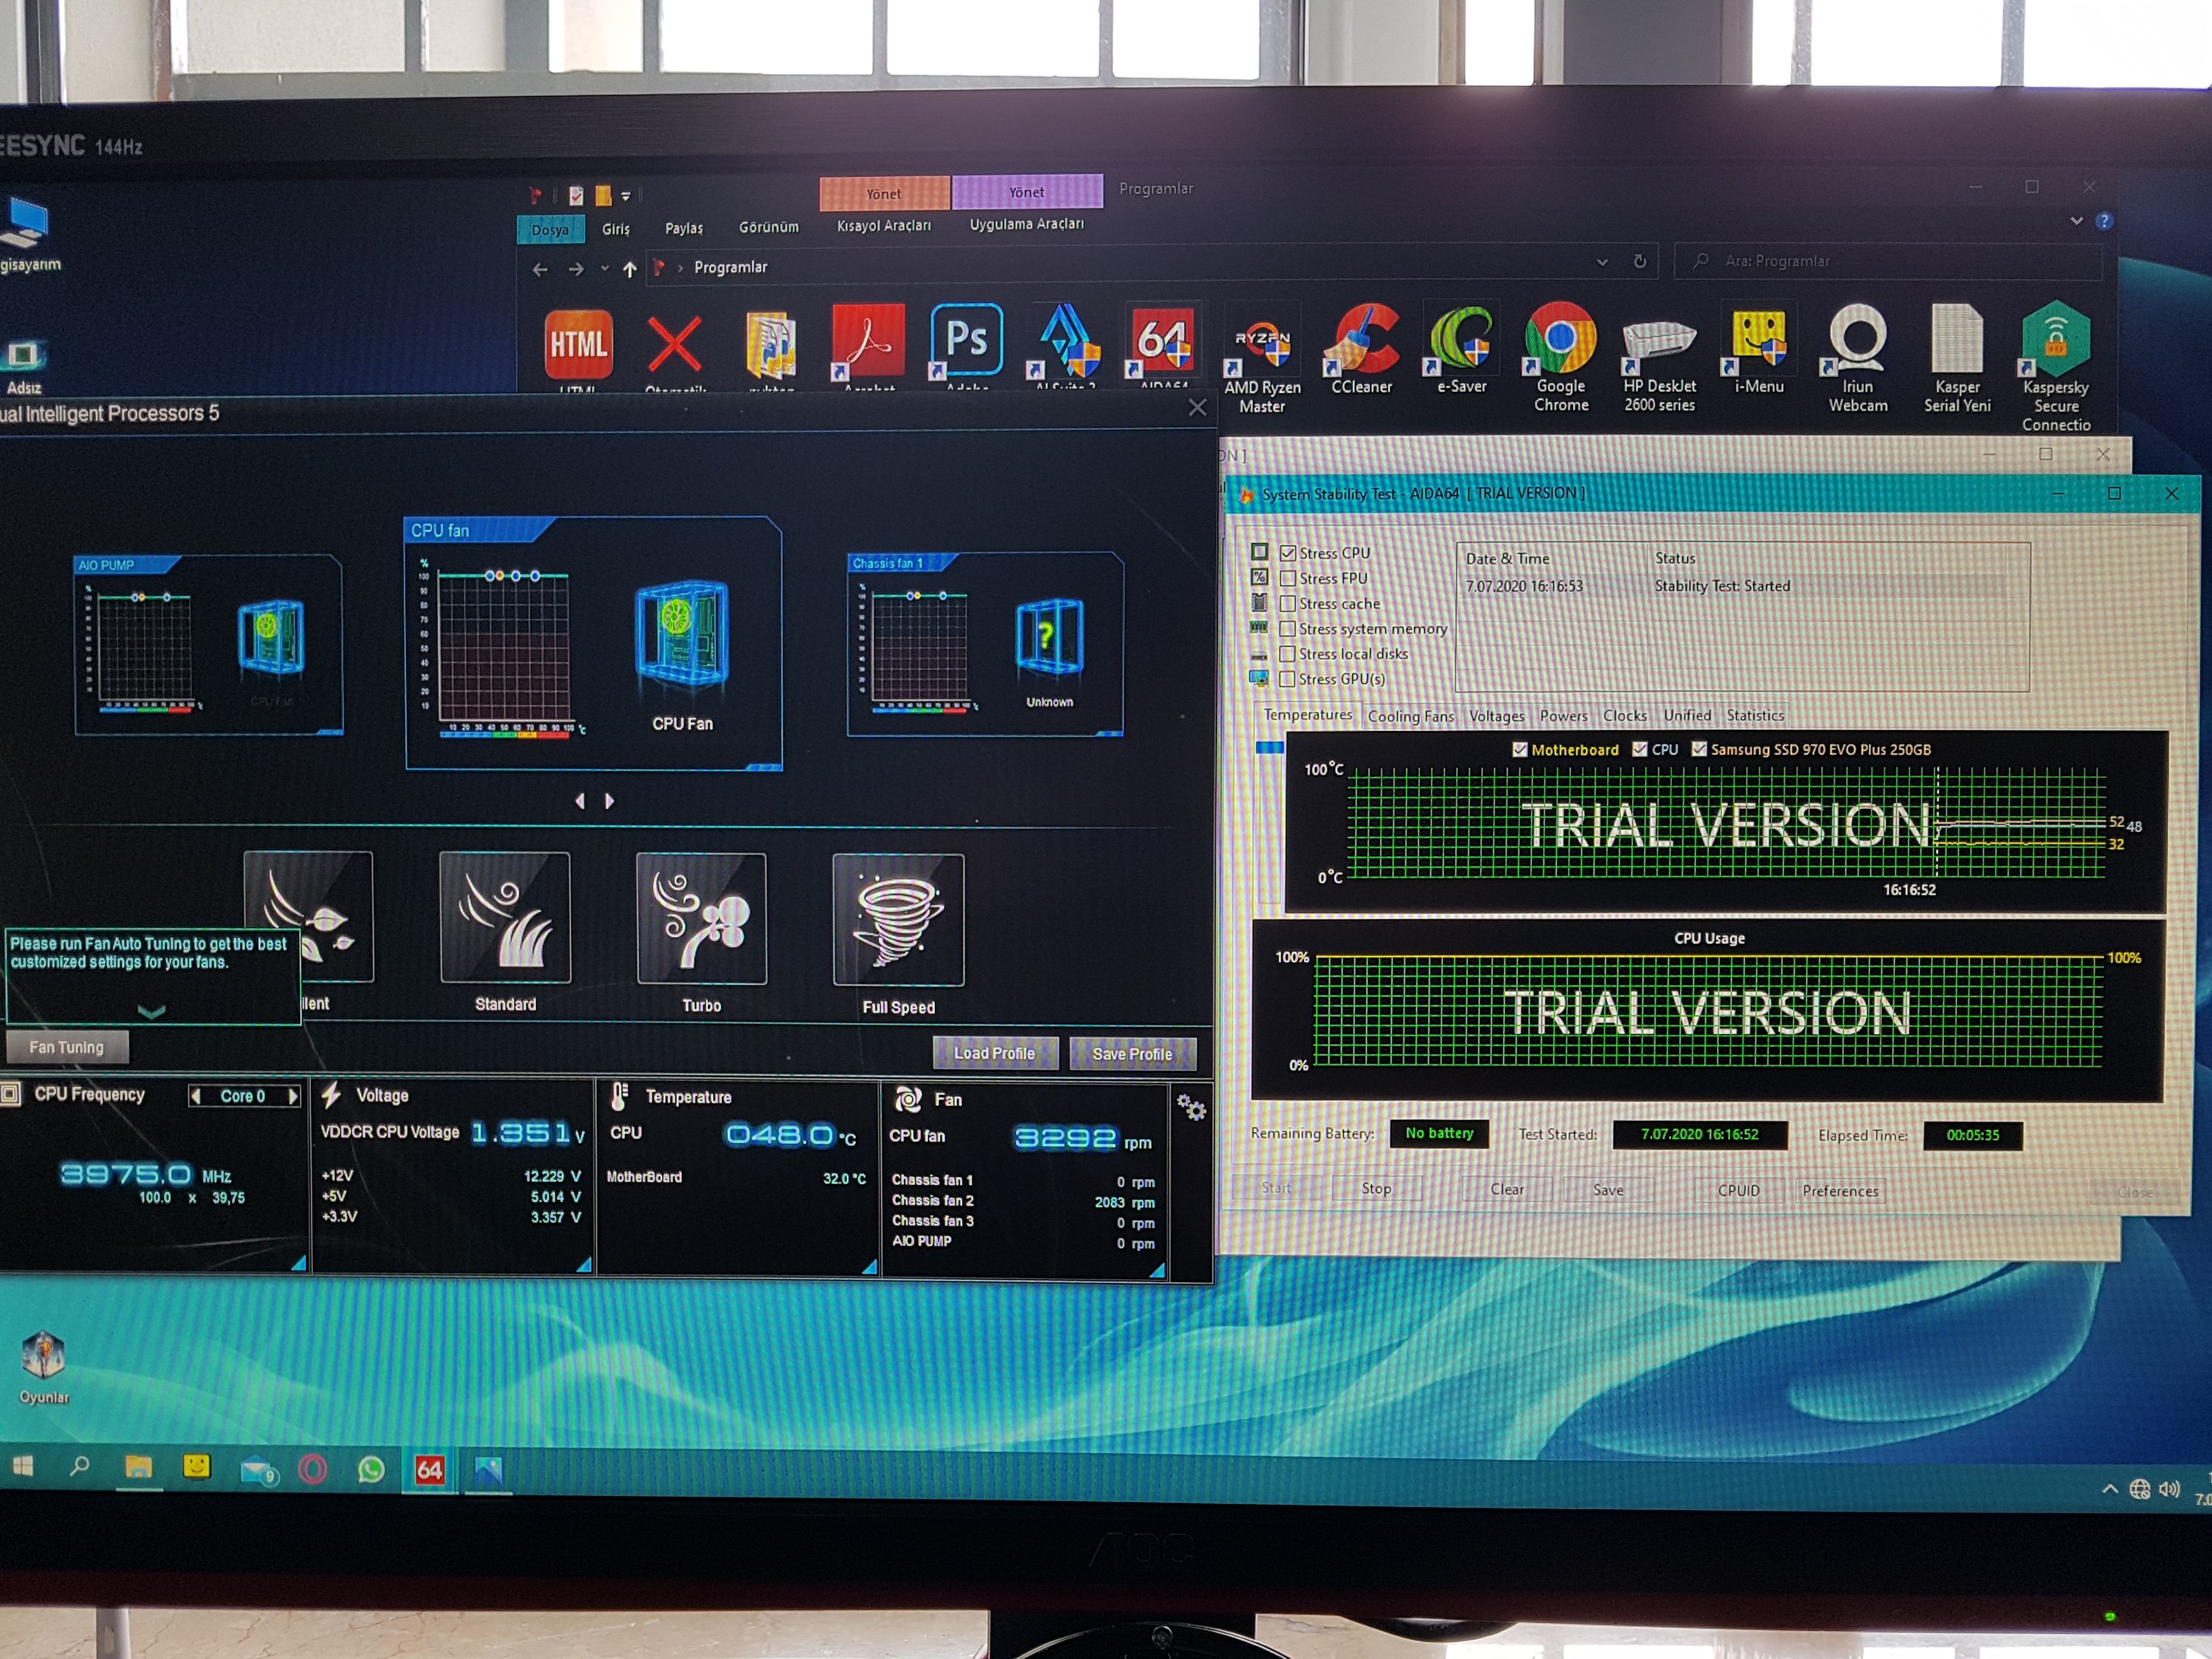Open the Görünüm ribbon tab
The image size is (2212, 1659).
(x=768, y=227)
